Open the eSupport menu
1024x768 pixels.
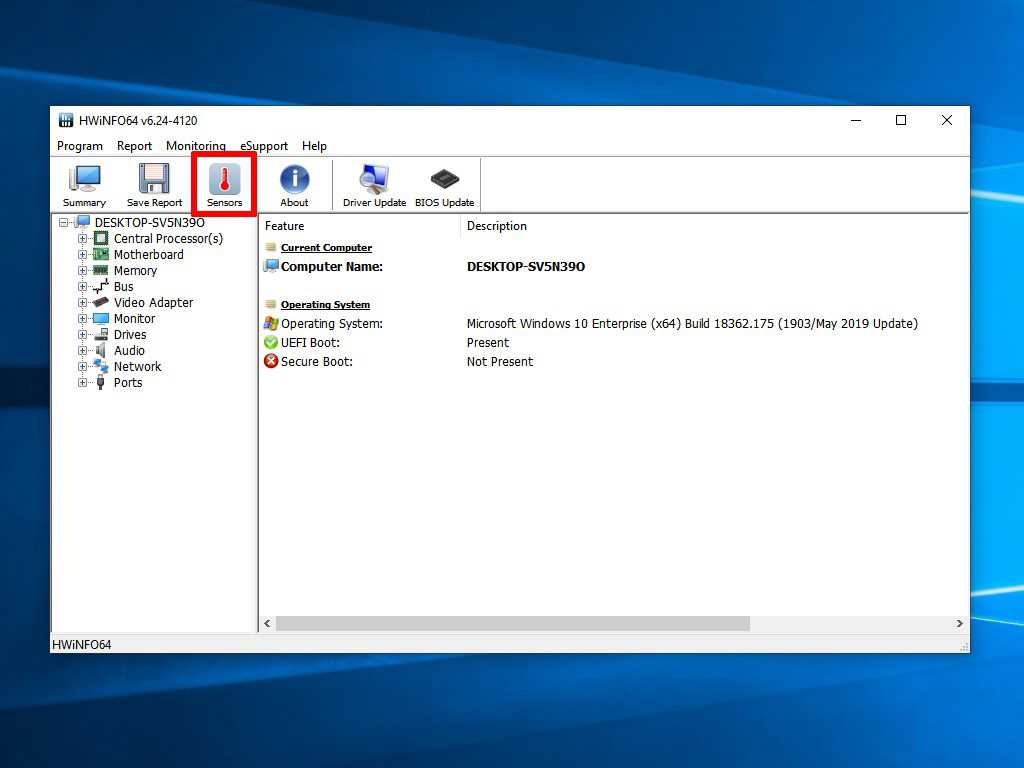tap(264, 146)
